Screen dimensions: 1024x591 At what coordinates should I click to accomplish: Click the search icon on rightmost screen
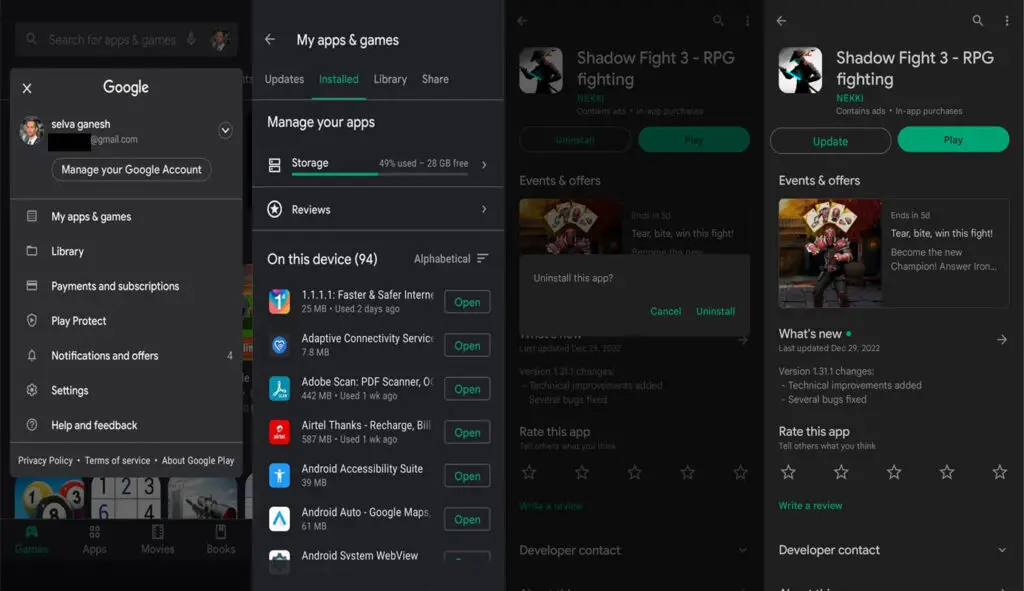click(978, 21)
